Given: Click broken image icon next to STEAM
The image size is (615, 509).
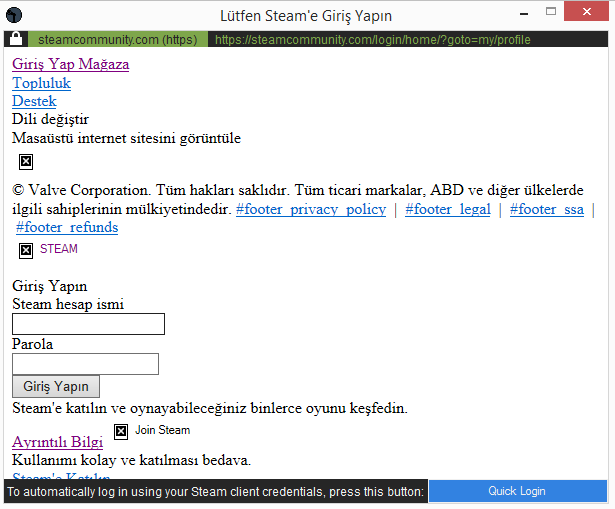Looking at the screenshot, I should click(26, 250).
